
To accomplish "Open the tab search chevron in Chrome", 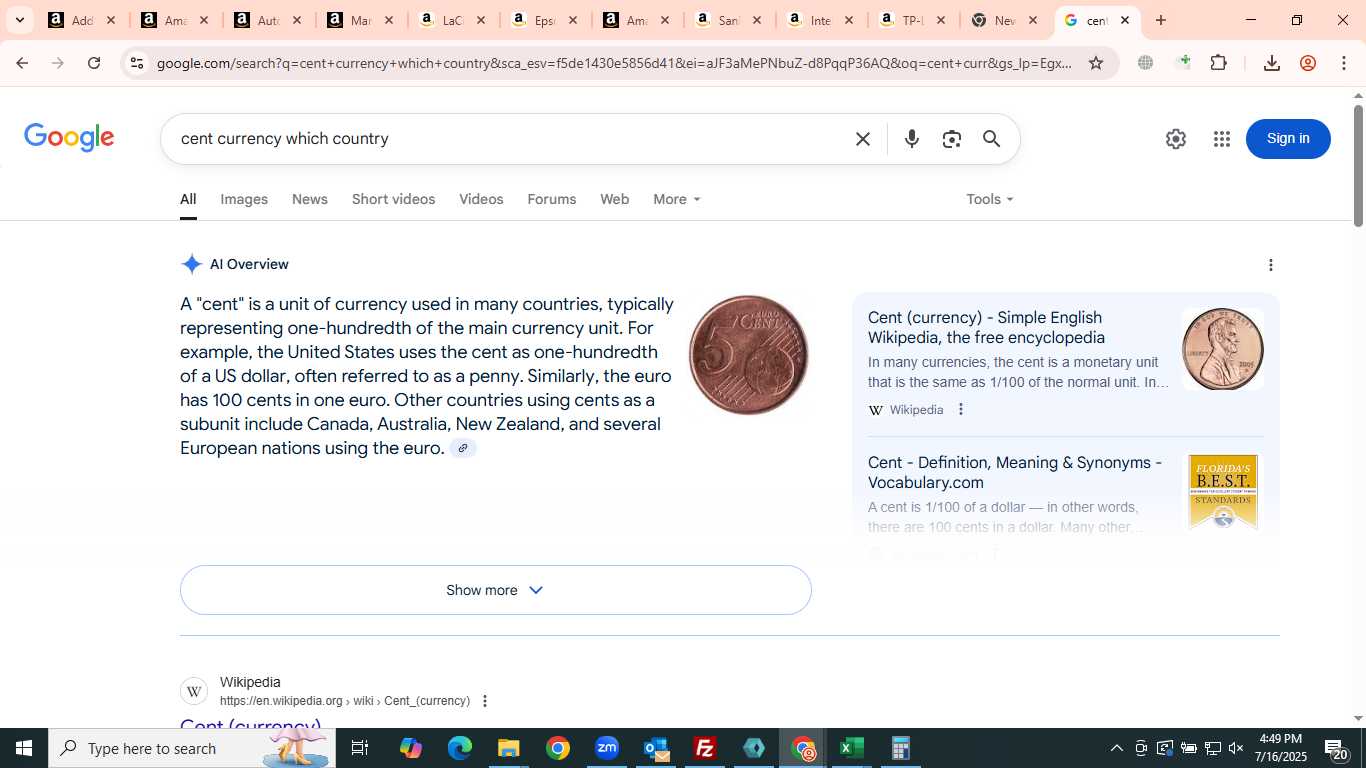I will click(19, 20).
